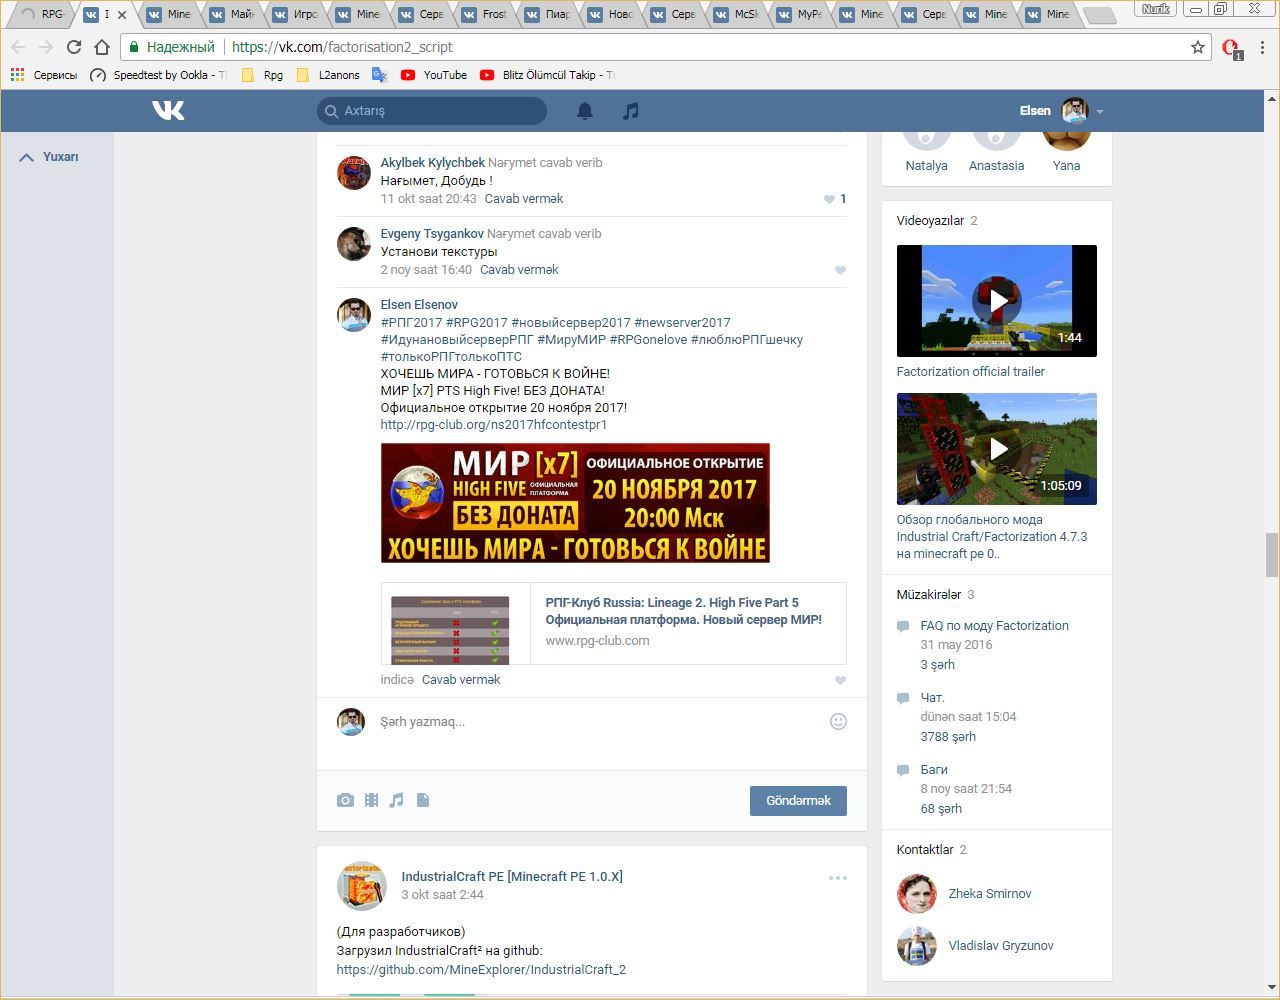Open IndustrialCraft PE post author link
Screen dimensions: 1280x1000
[x=512, y=877]
